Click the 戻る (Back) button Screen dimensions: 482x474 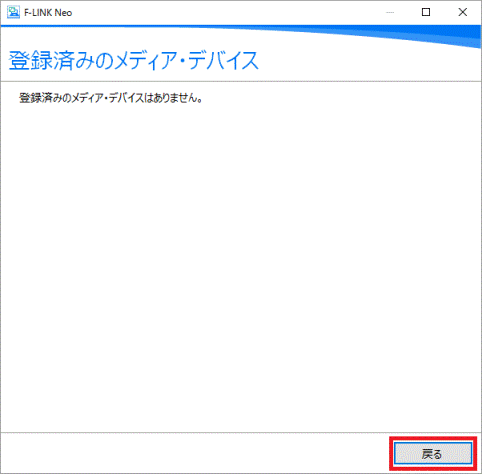[433, 453]
